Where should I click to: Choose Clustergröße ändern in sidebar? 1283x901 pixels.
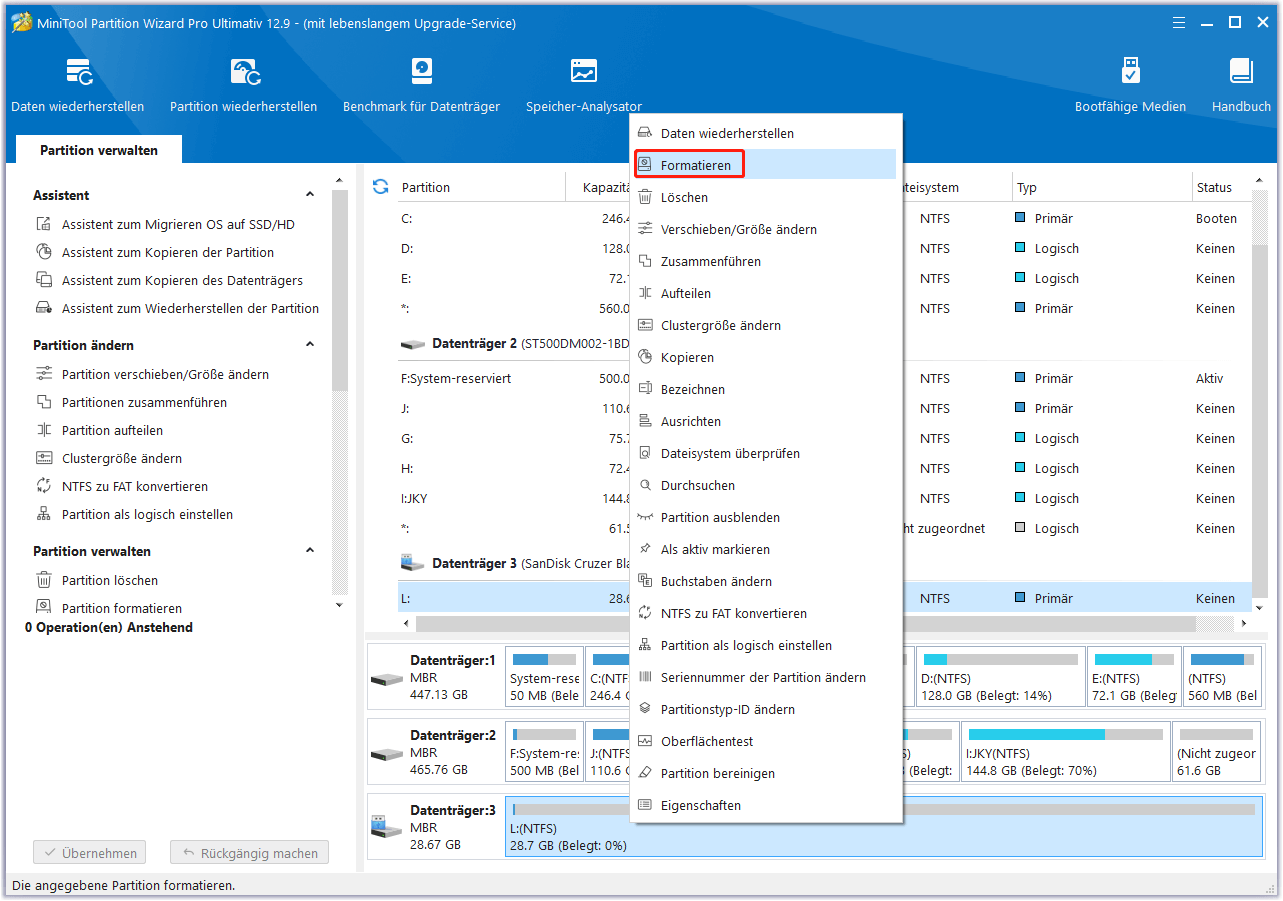[122, 458]
